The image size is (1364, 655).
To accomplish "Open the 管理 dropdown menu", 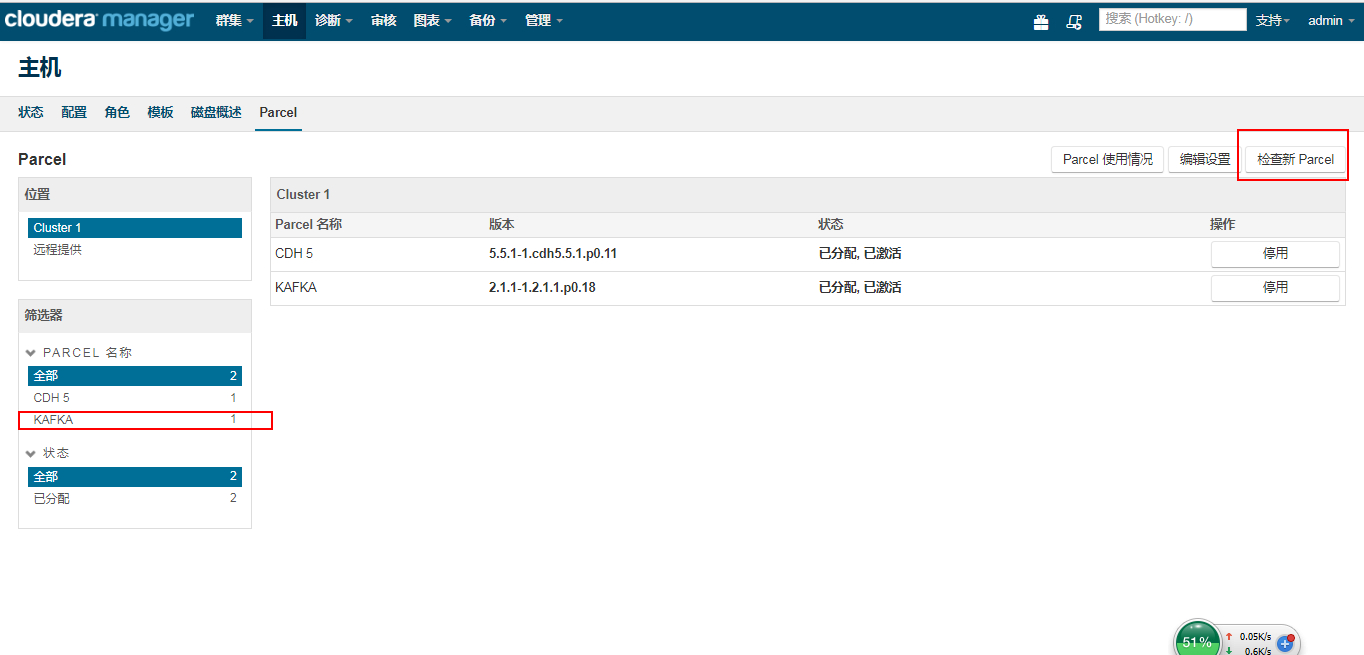I will [x=543, y=20].
